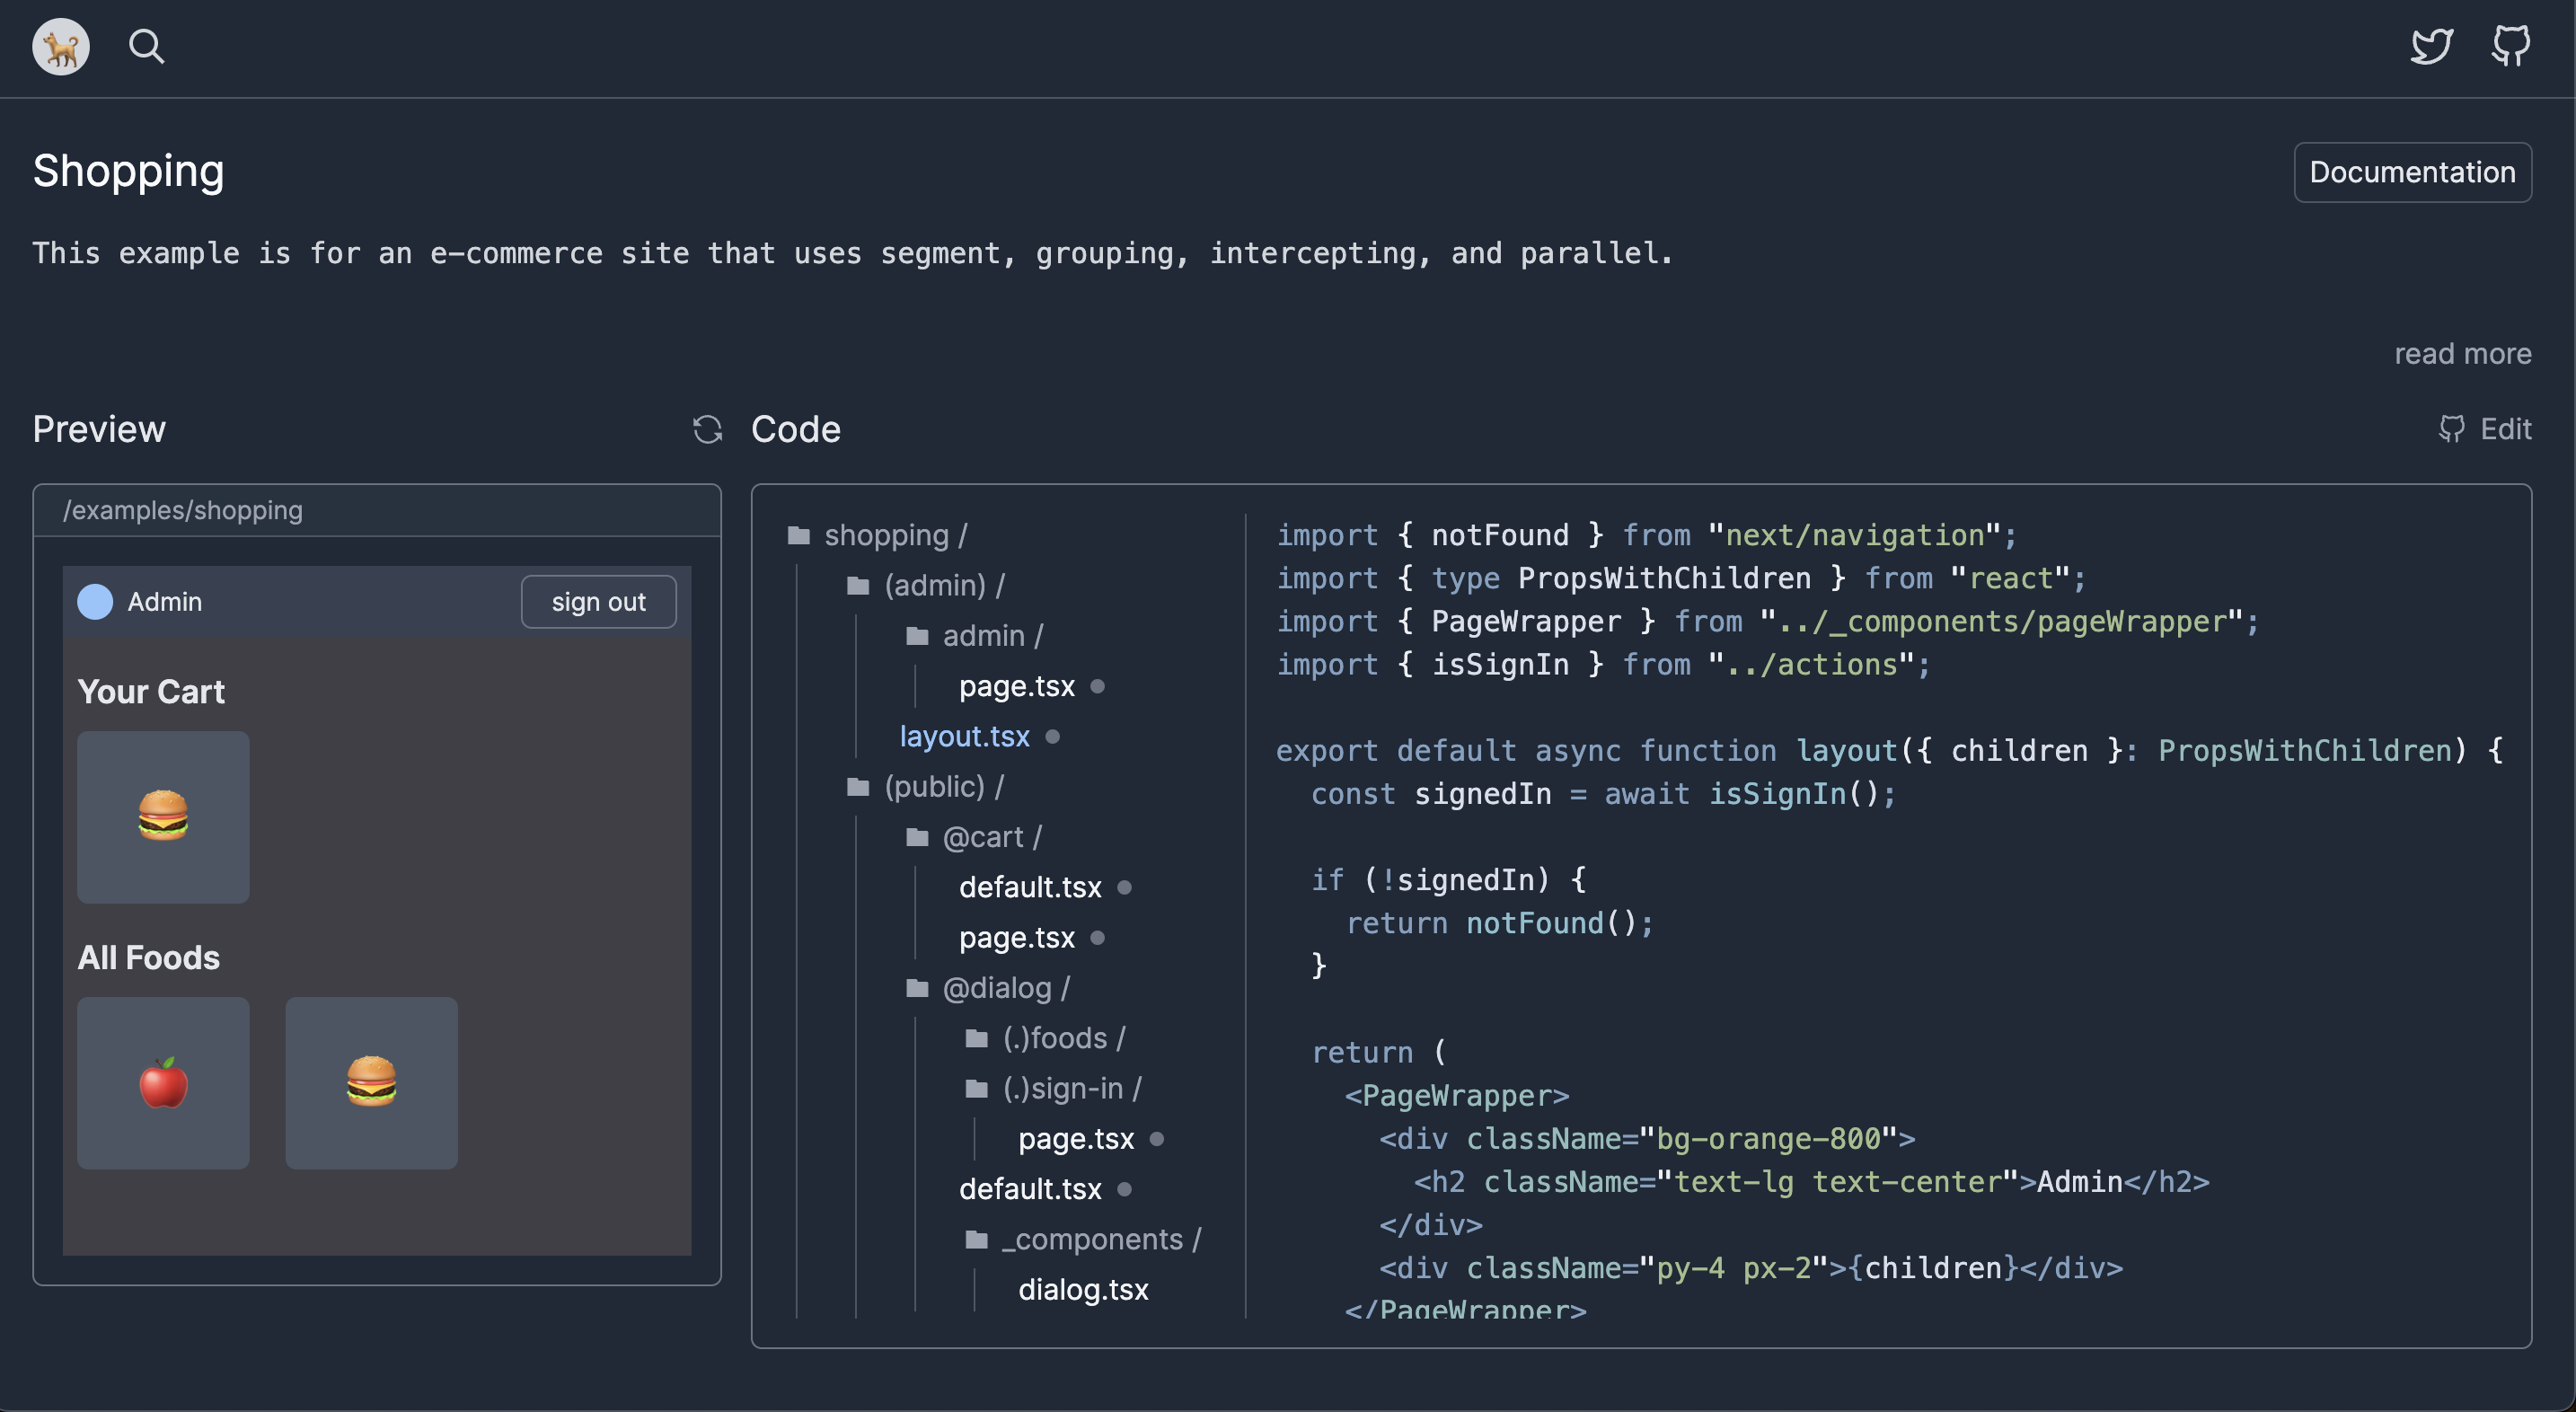Open search with the magnifier icon
The width and height of the screenshot is (2576, 1412).
pos(146,47)
